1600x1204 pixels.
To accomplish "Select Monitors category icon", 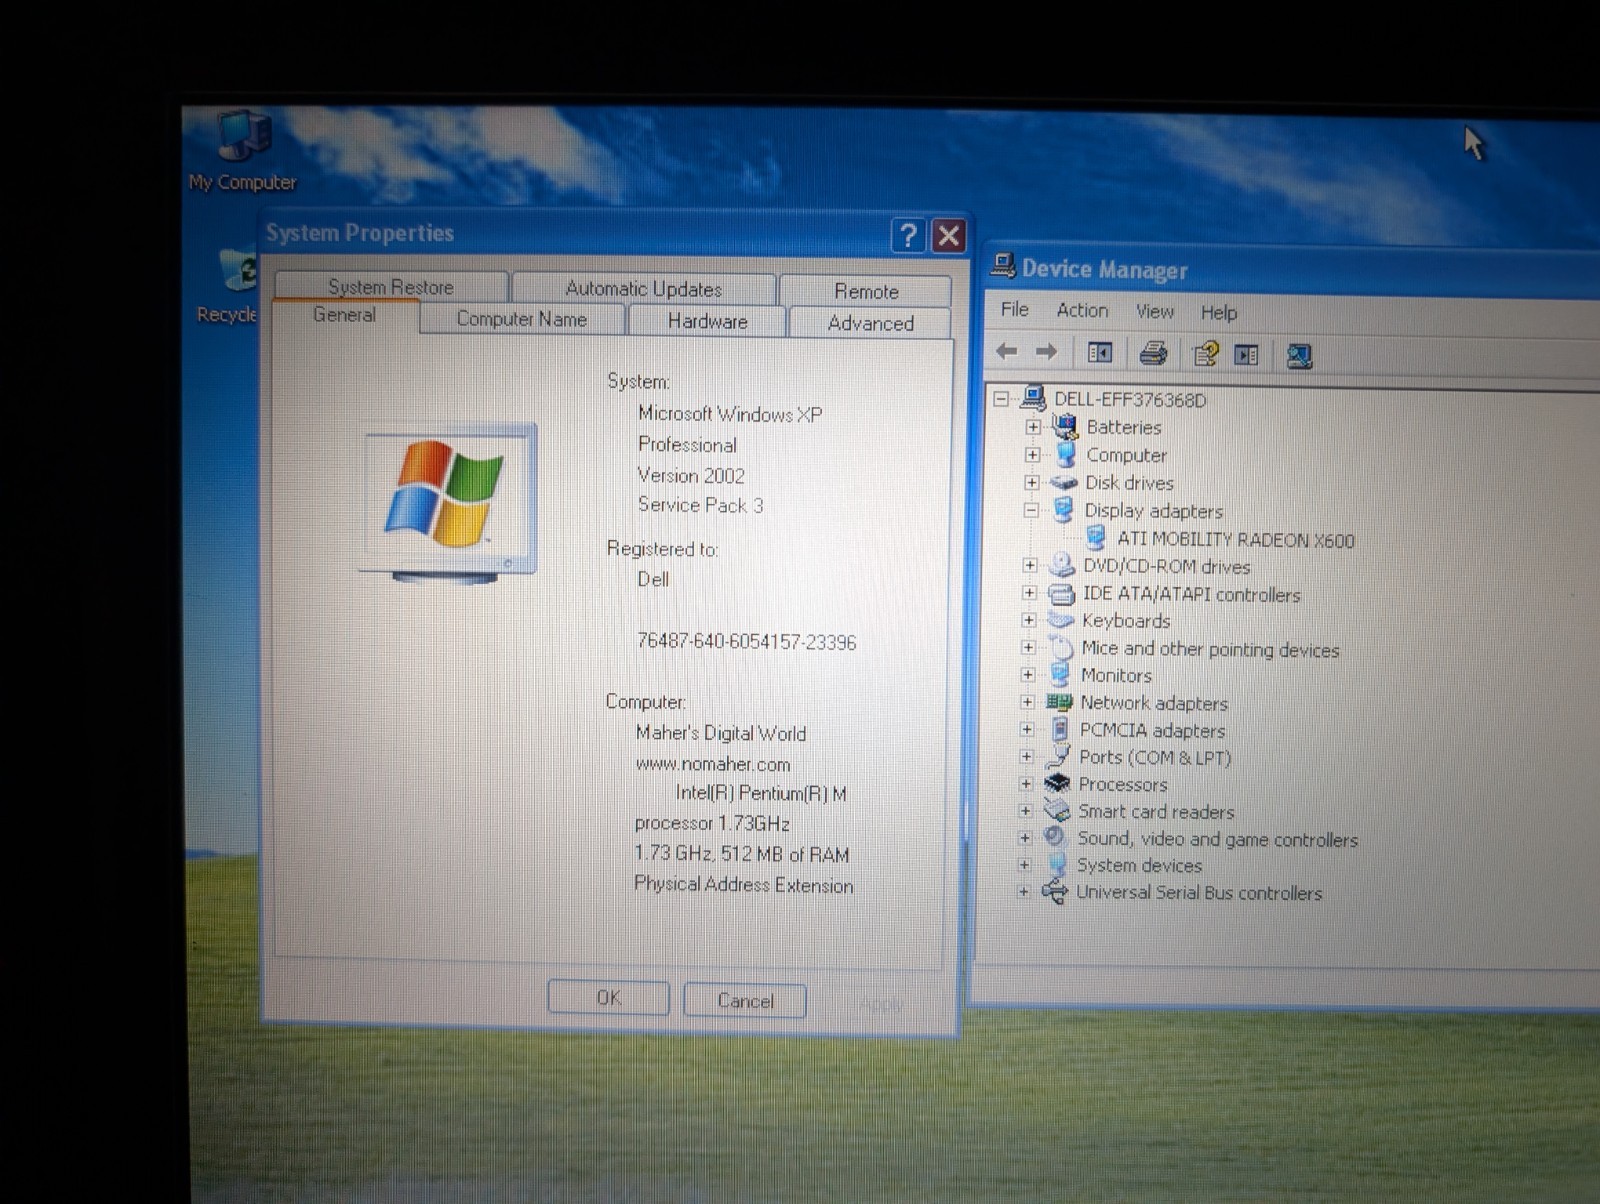I will tap(1059, 675).
